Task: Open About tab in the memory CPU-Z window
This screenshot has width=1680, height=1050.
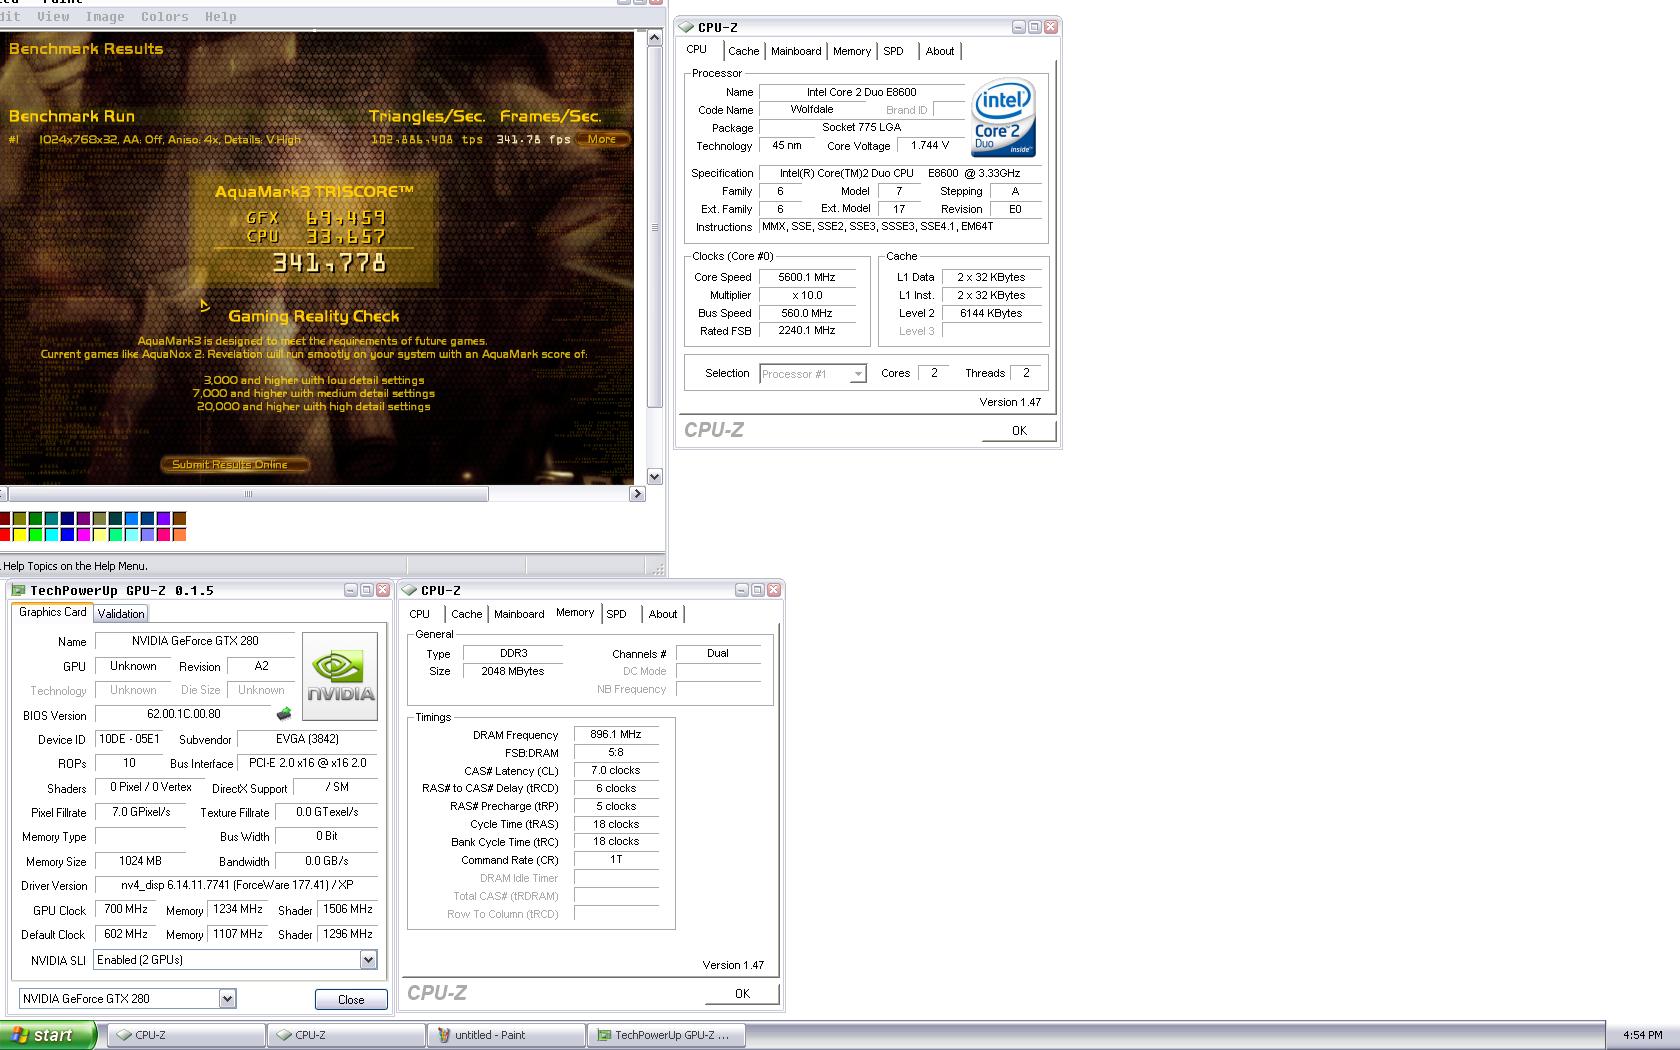Action: (663, 614)
